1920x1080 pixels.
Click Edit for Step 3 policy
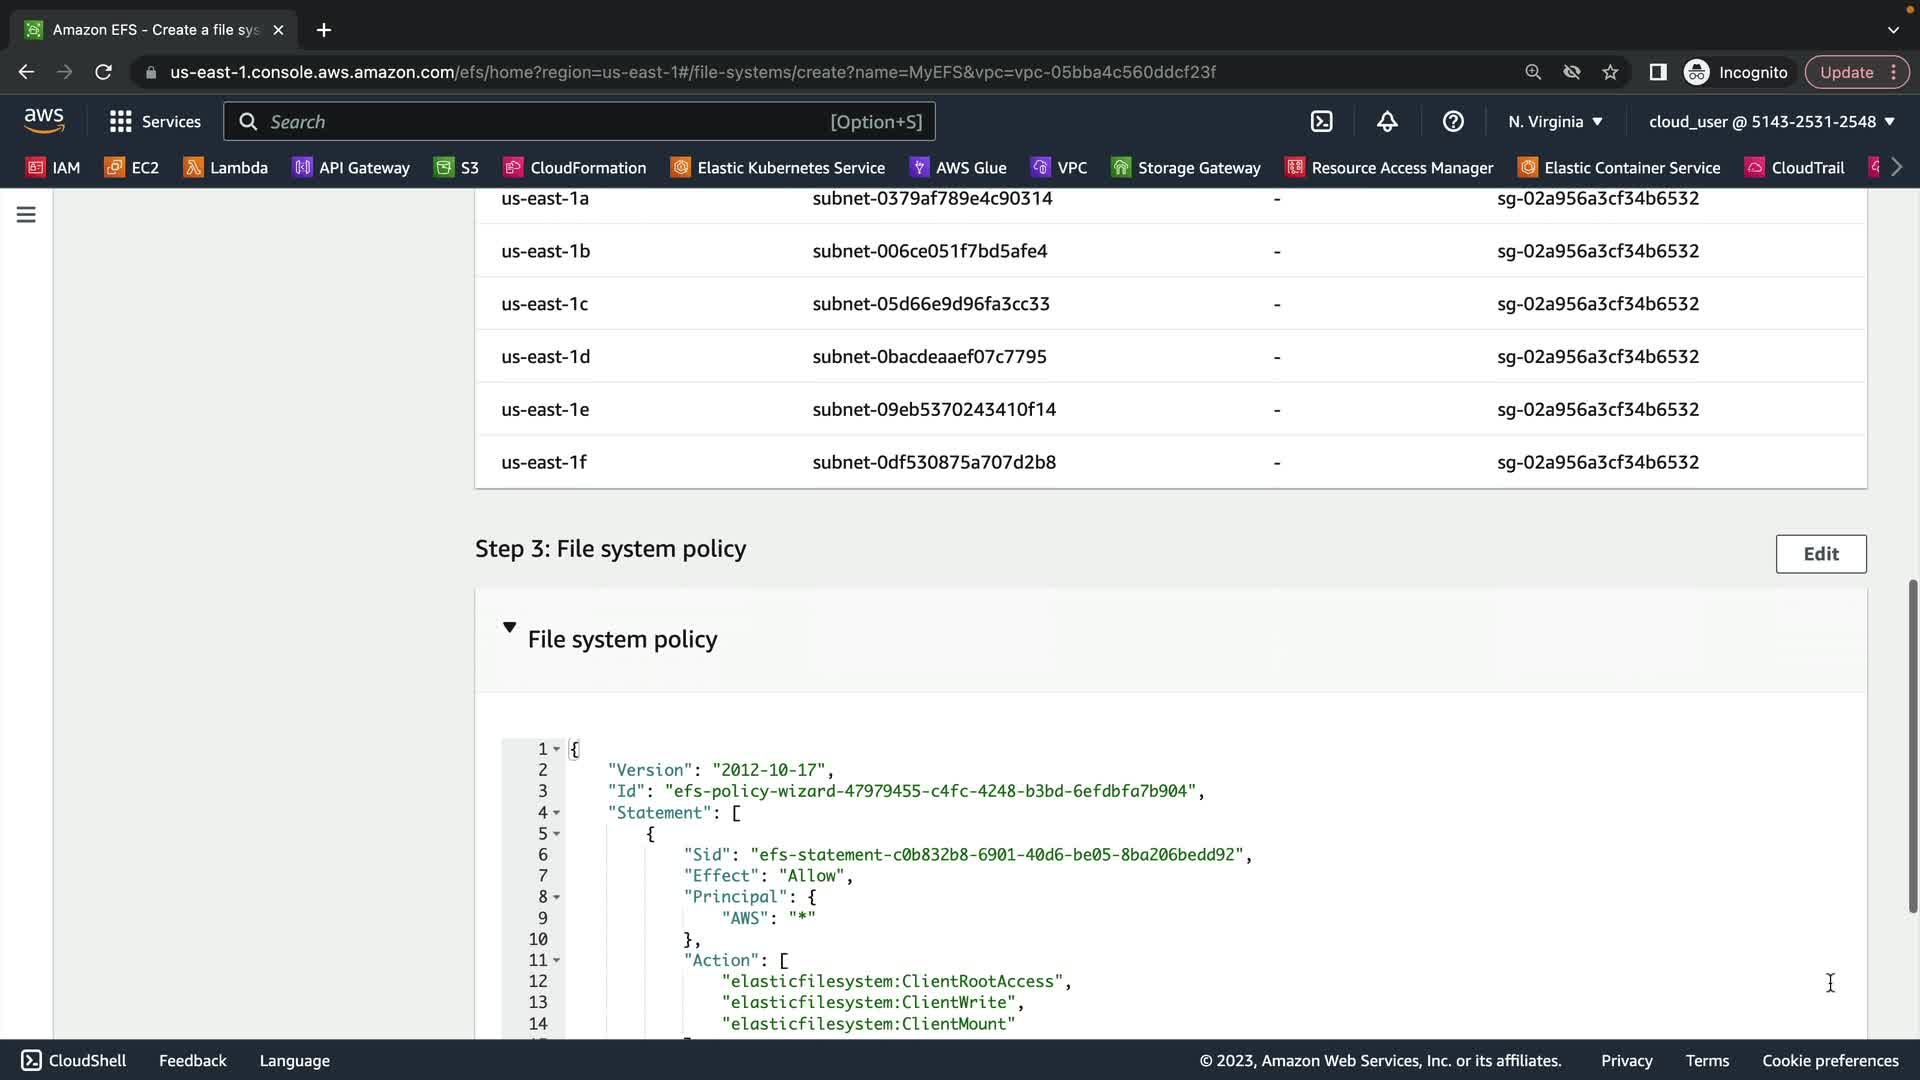(1820, 554)
